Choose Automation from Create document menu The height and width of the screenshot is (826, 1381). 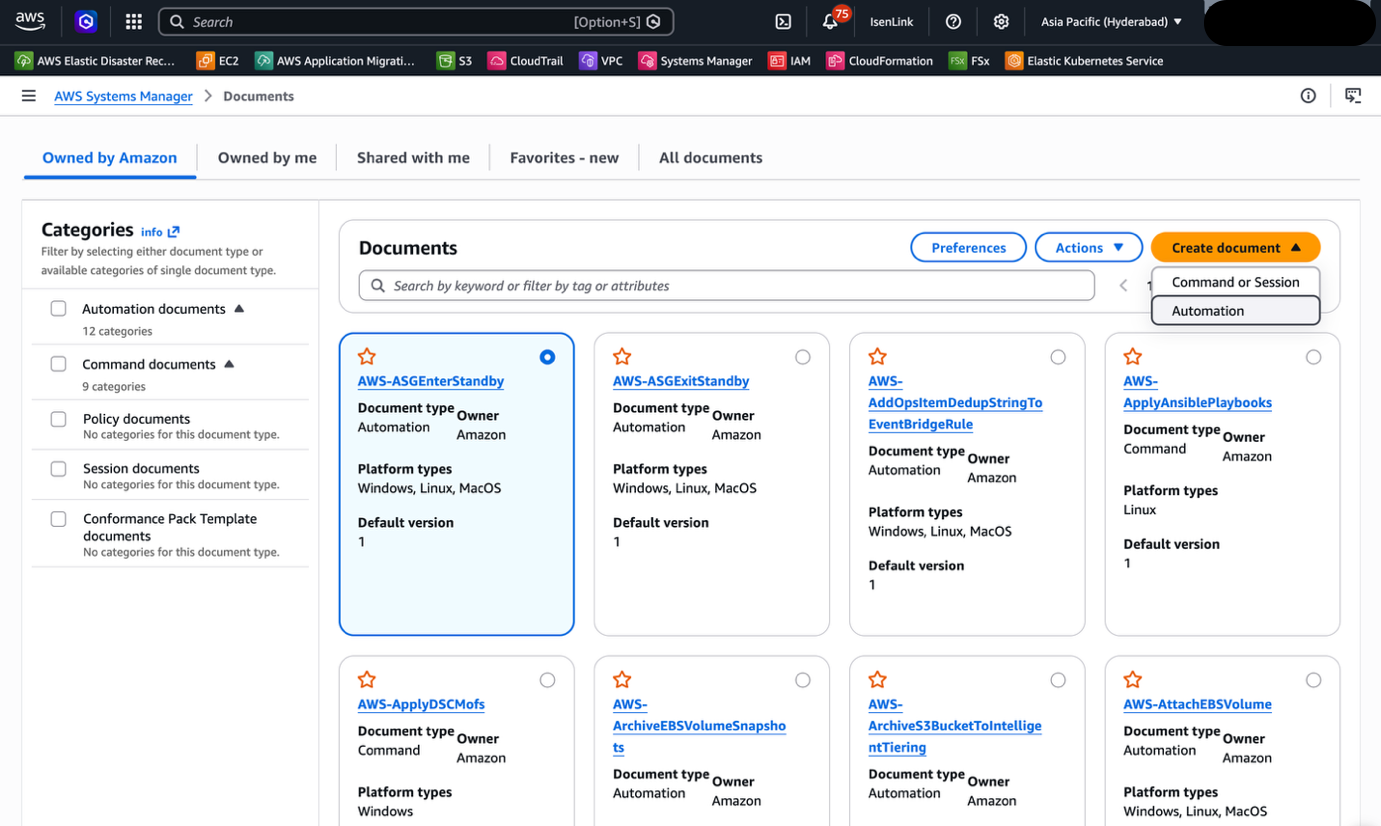coord(1235,311)
